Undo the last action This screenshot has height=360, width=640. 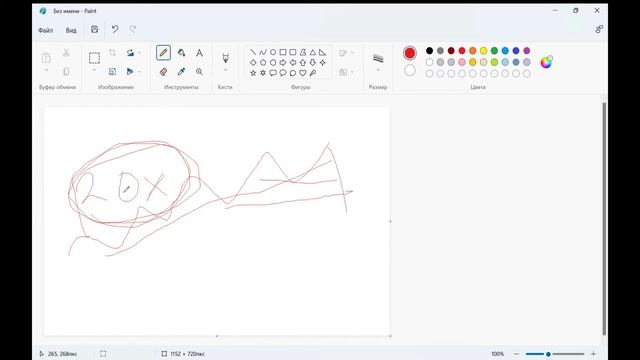point(115,29)
